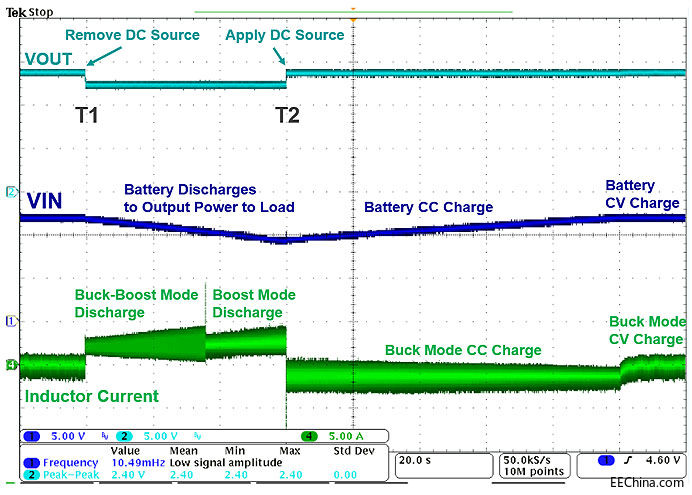
Task: Click the Std Dev value '0.00'
Action: coord(345,475)
